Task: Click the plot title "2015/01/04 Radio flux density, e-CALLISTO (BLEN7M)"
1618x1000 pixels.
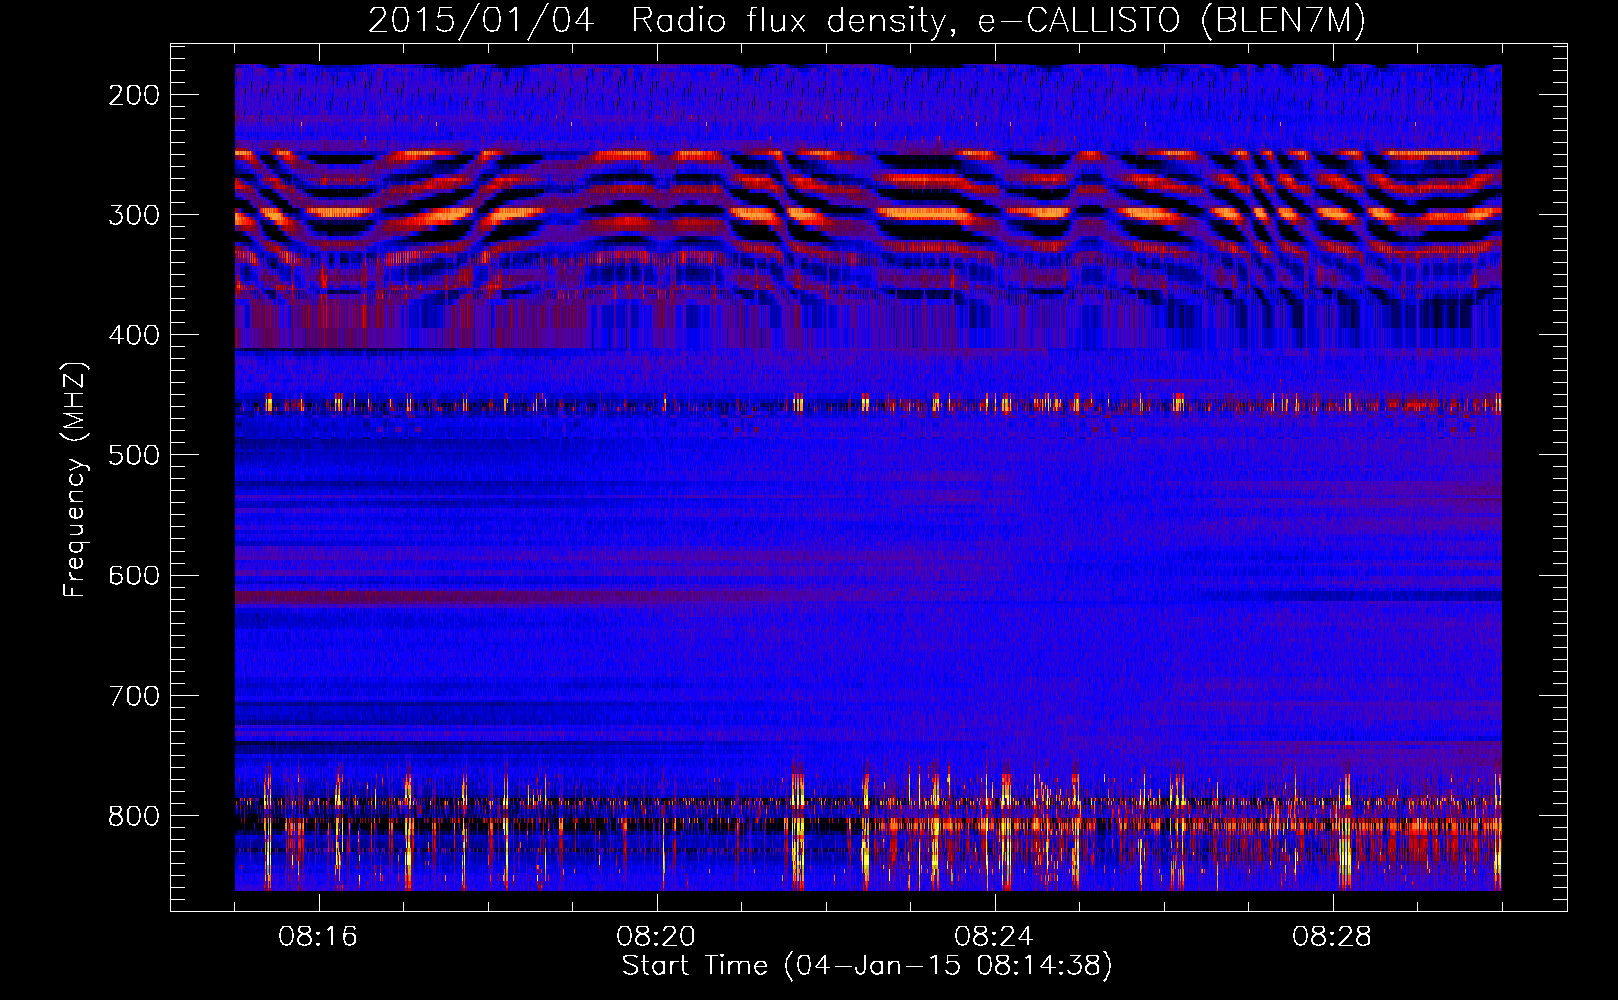Action: [x=867, y=21]
